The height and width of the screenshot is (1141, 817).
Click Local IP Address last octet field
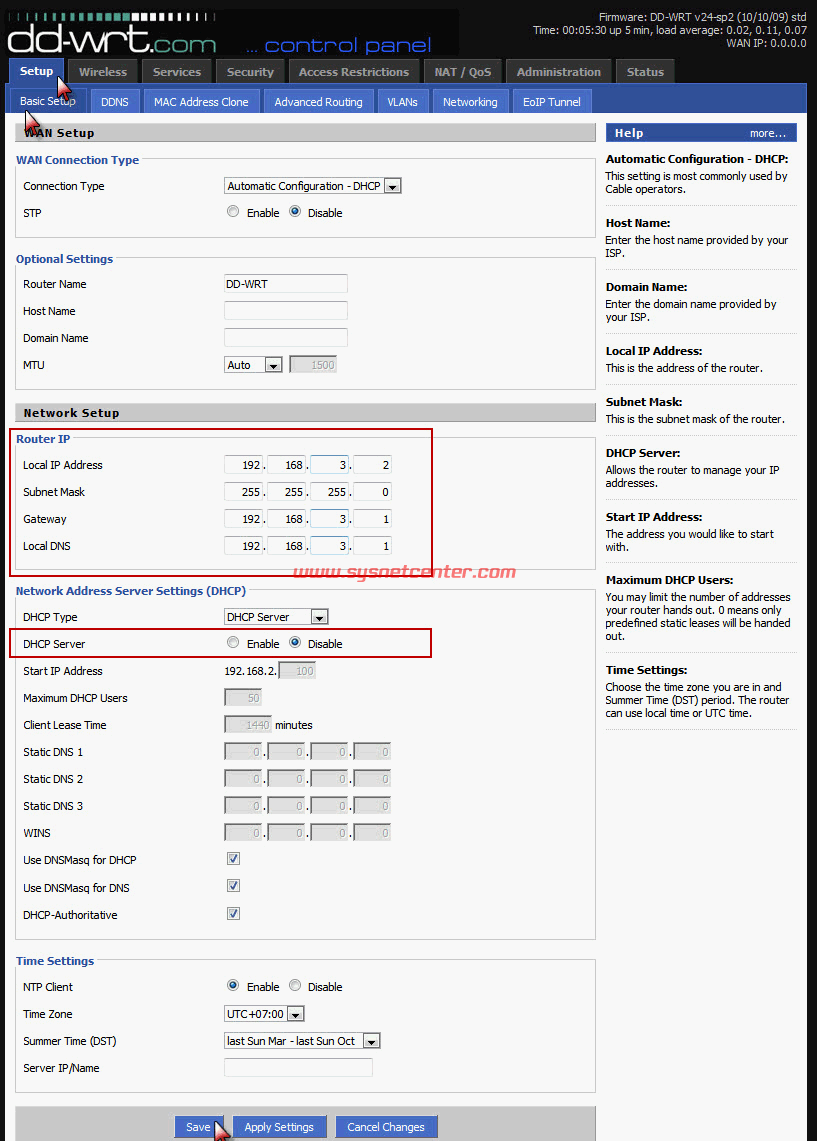click(372, 465)
